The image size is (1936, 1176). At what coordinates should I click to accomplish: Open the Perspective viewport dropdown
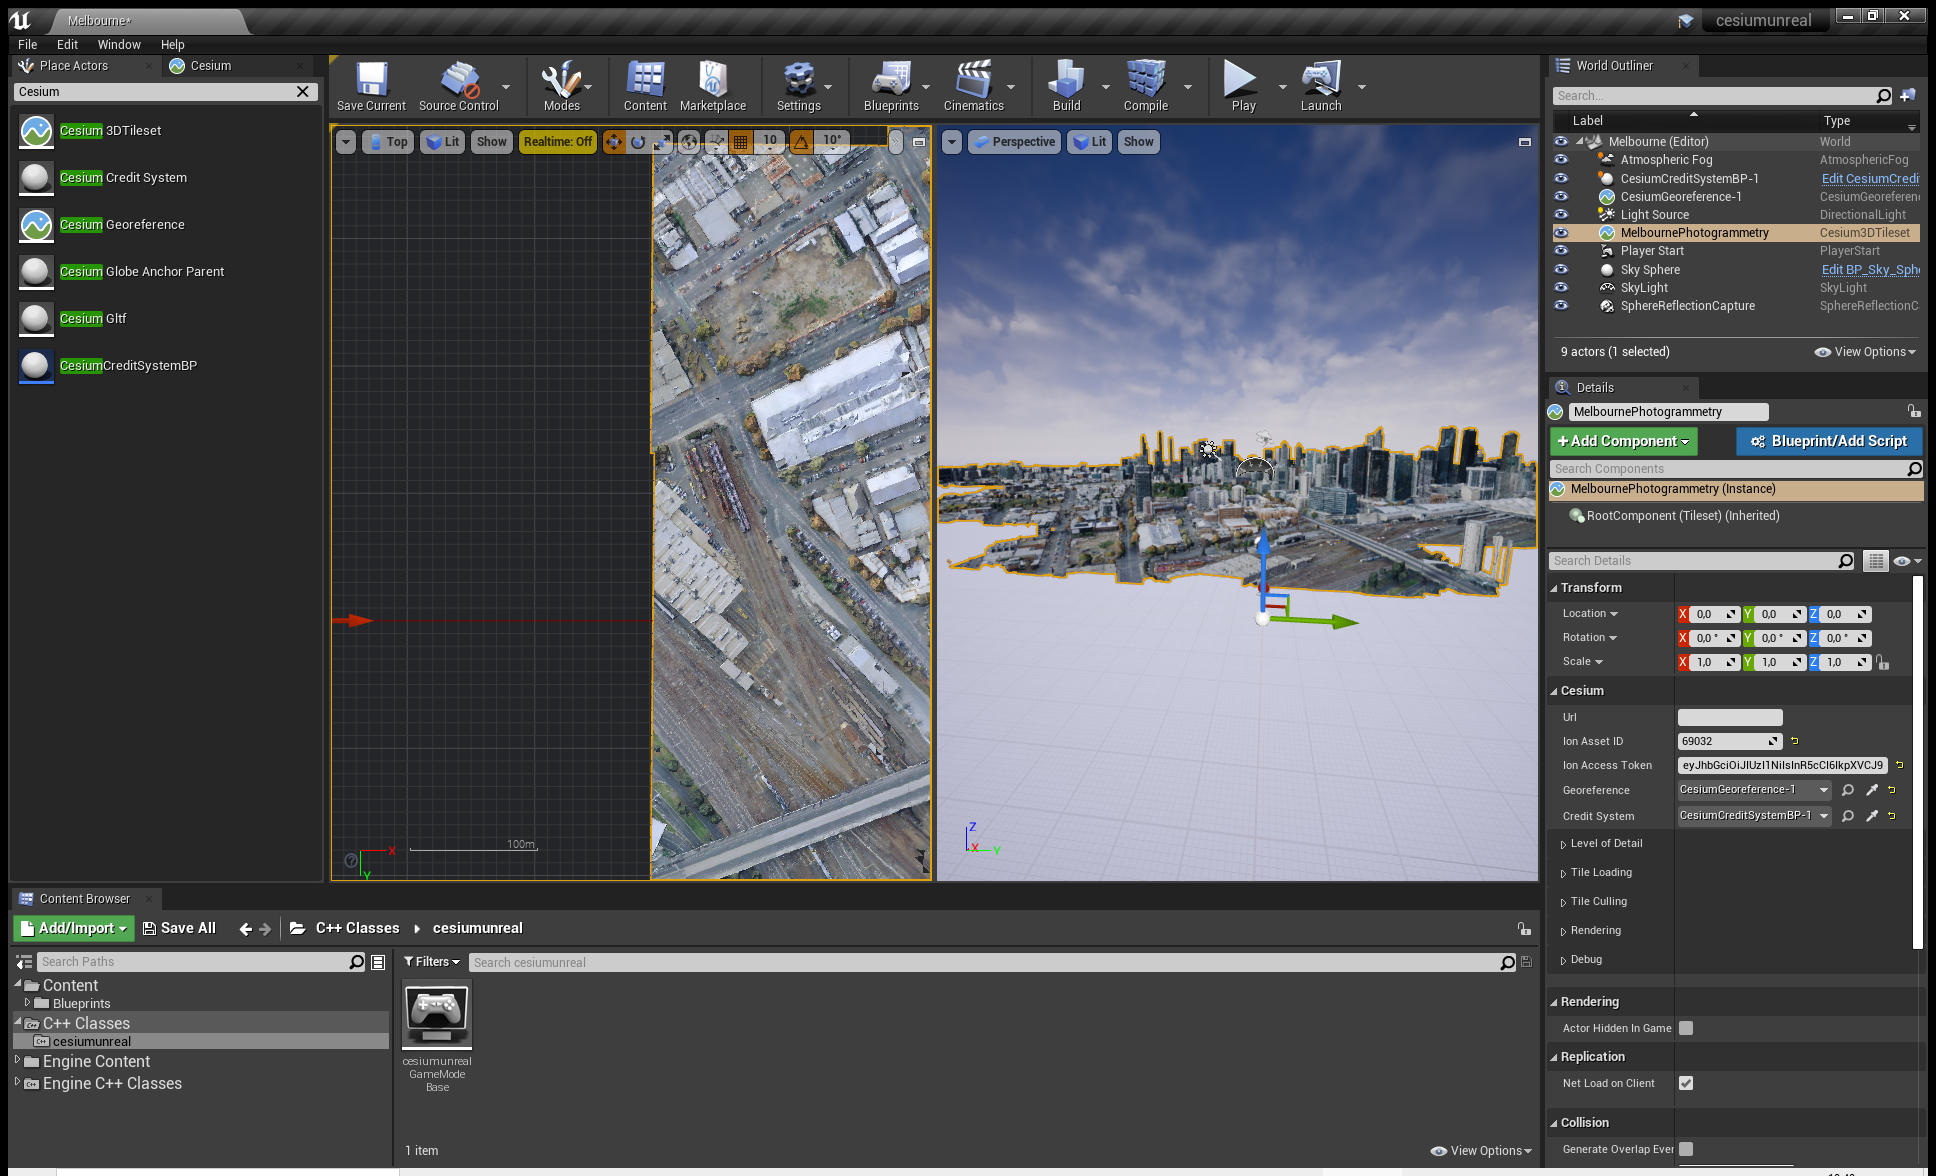tap(1013, 141)
